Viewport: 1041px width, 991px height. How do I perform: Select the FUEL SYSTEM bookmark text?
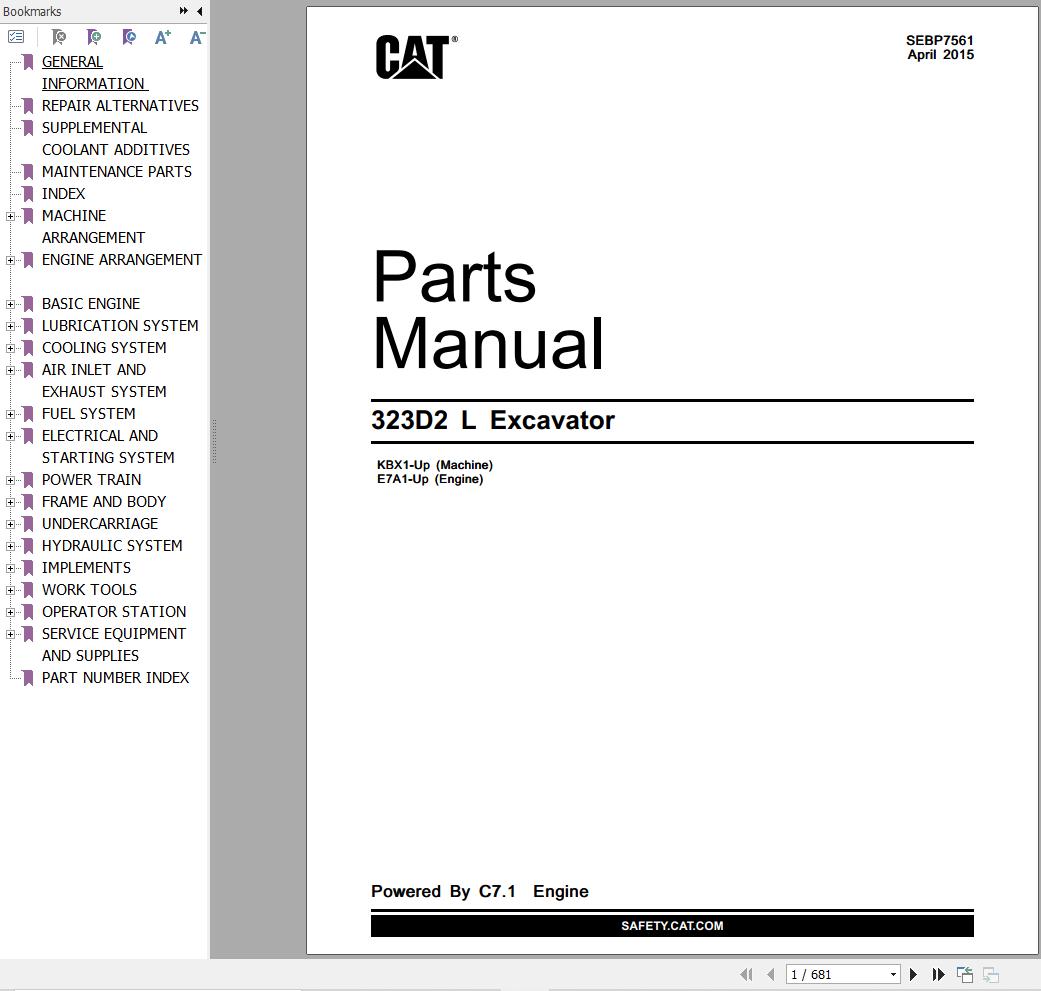[x=88, y=414]
